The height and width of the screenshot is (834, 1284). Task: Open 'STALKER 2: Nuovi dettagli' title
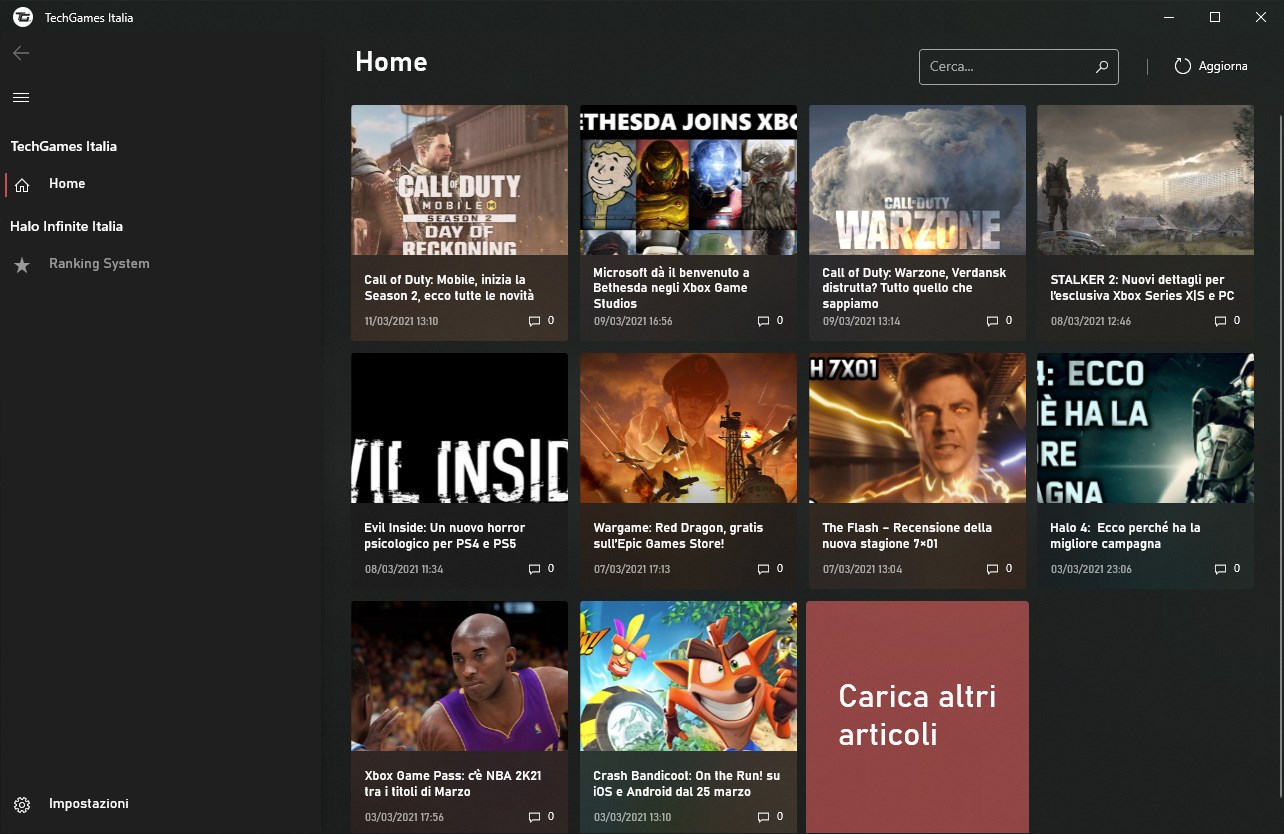(x=1142, y=288)
